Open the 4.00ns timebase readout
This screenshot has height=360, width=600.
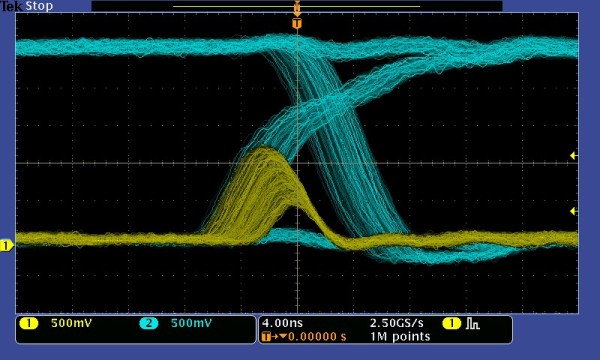point(282,323)
